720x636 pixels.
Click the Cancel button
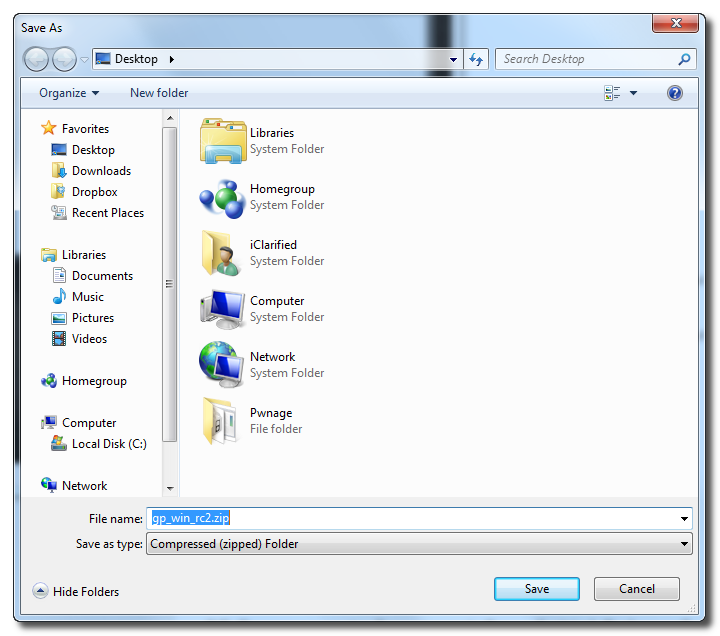(x=636, y=589)
